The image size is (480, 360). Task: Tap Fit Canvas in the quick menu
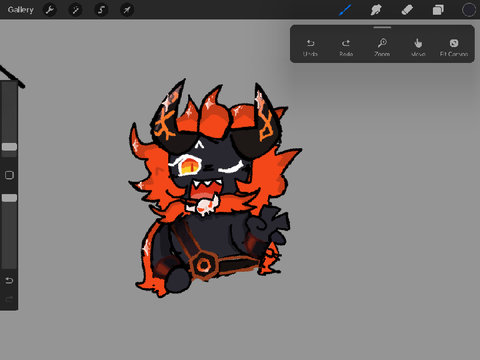tap(454, 47)
